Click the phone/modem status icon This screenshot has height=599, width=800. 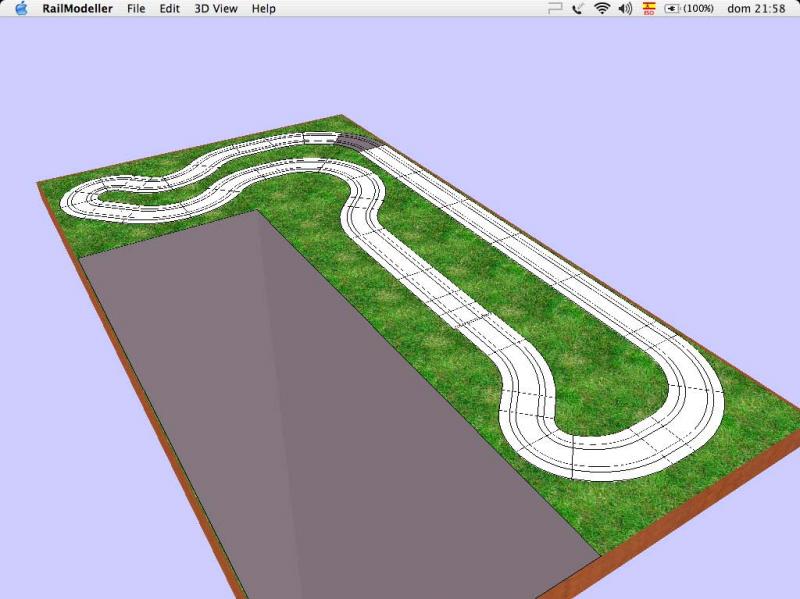[x=579, y=8]
